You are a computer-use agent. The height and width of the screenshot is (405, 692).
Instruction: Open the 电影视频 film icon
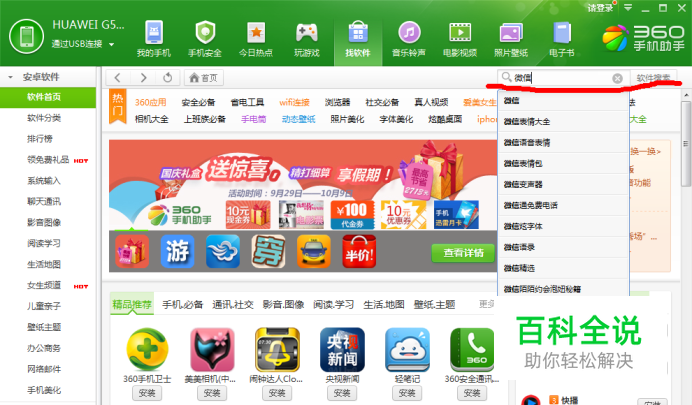coord(460,33)
